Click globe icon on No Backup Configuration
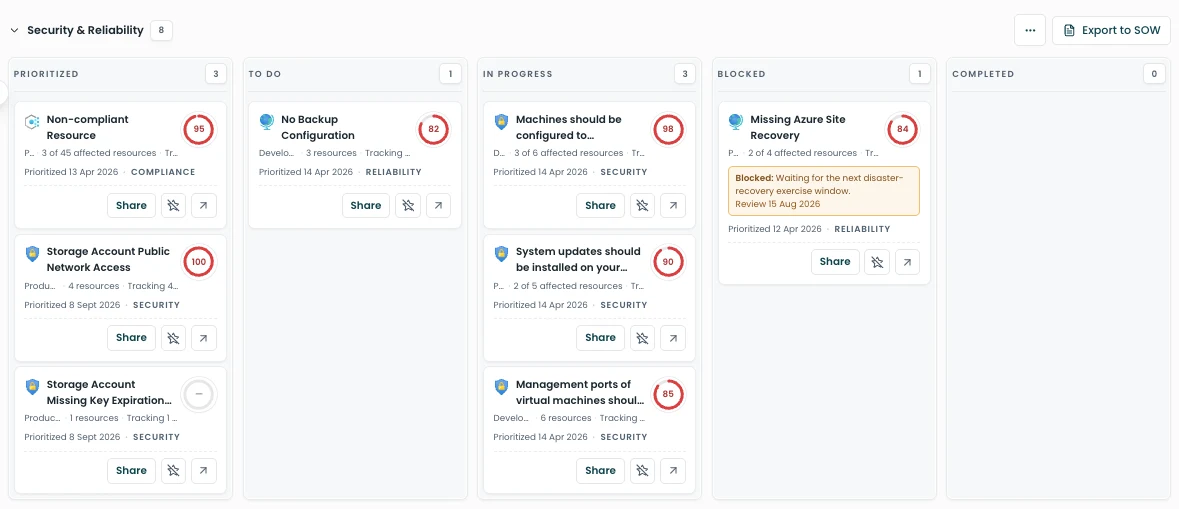 click(x=266, y=121)
